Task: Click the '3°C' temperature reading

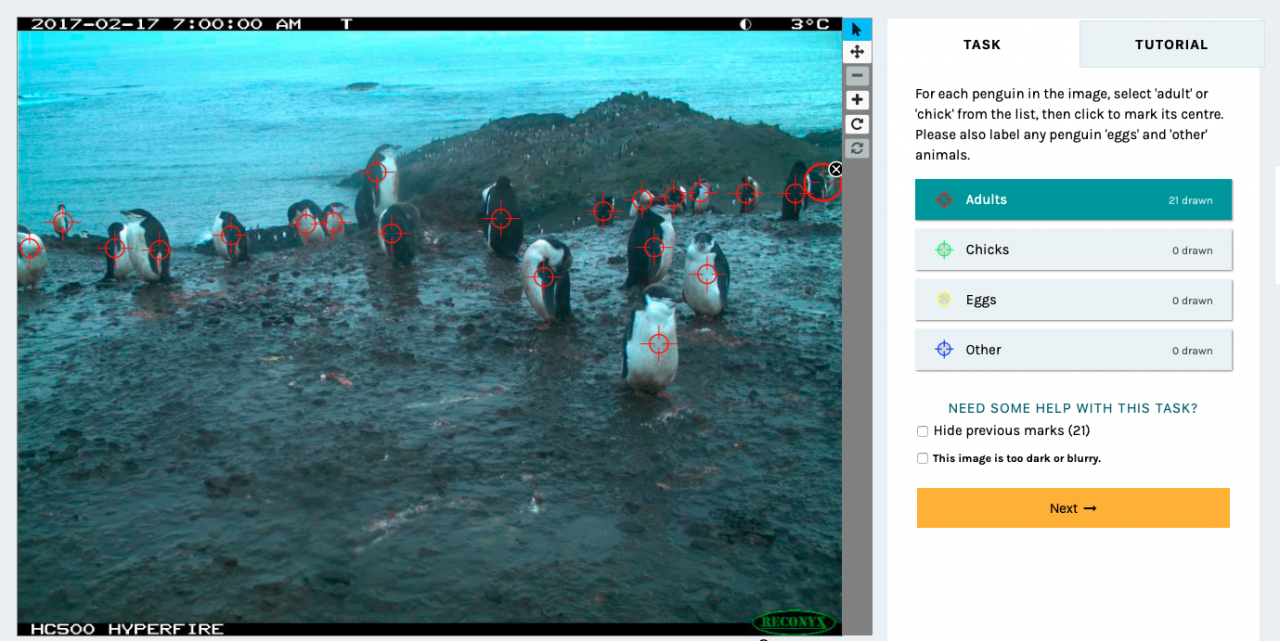Action: coord(810,24)
